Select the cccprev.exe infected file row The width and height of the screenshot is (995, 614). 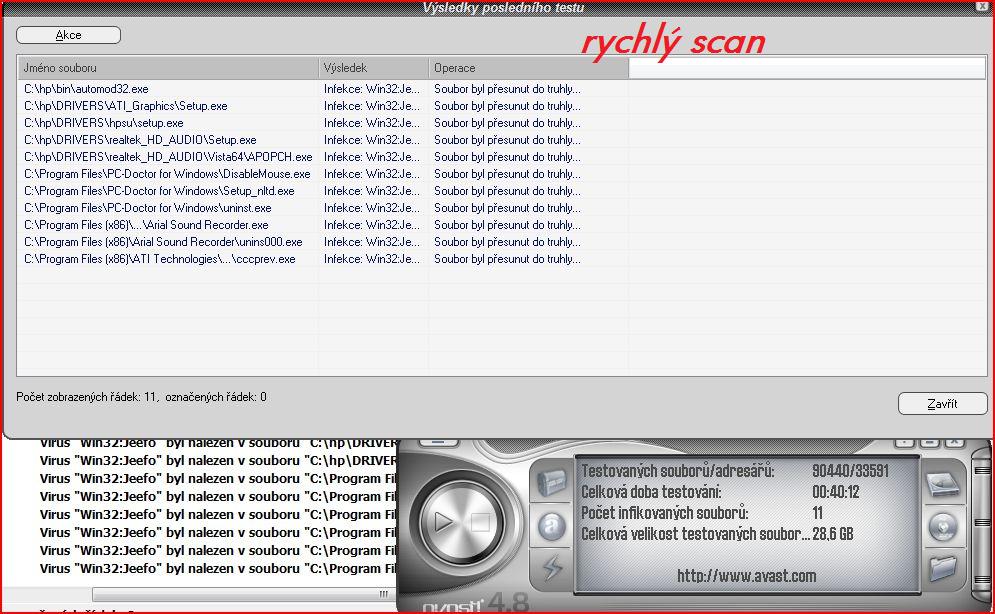point(160,259)
